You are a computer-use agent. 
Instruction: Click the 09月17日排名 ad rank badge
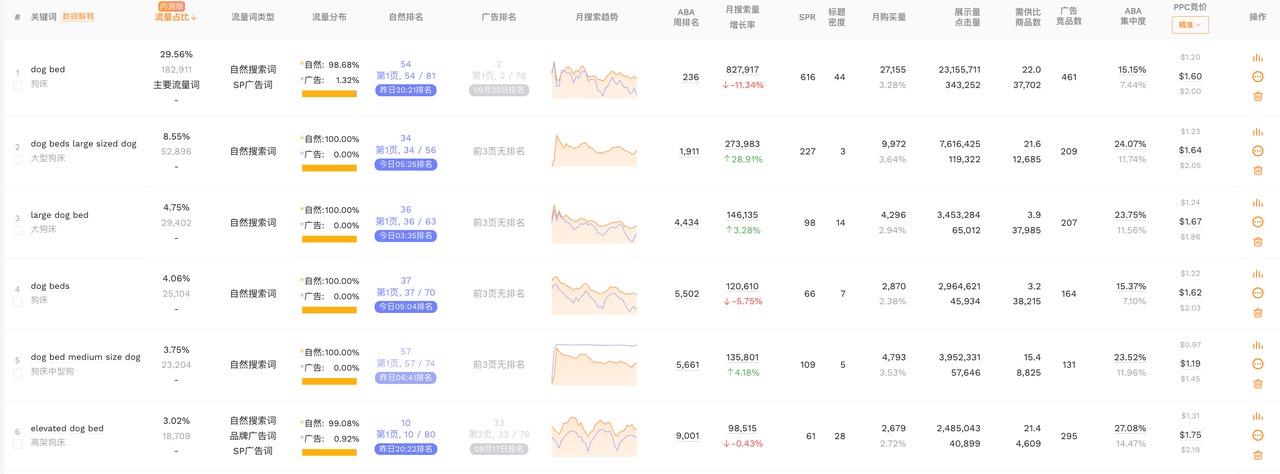coord(499,448)
